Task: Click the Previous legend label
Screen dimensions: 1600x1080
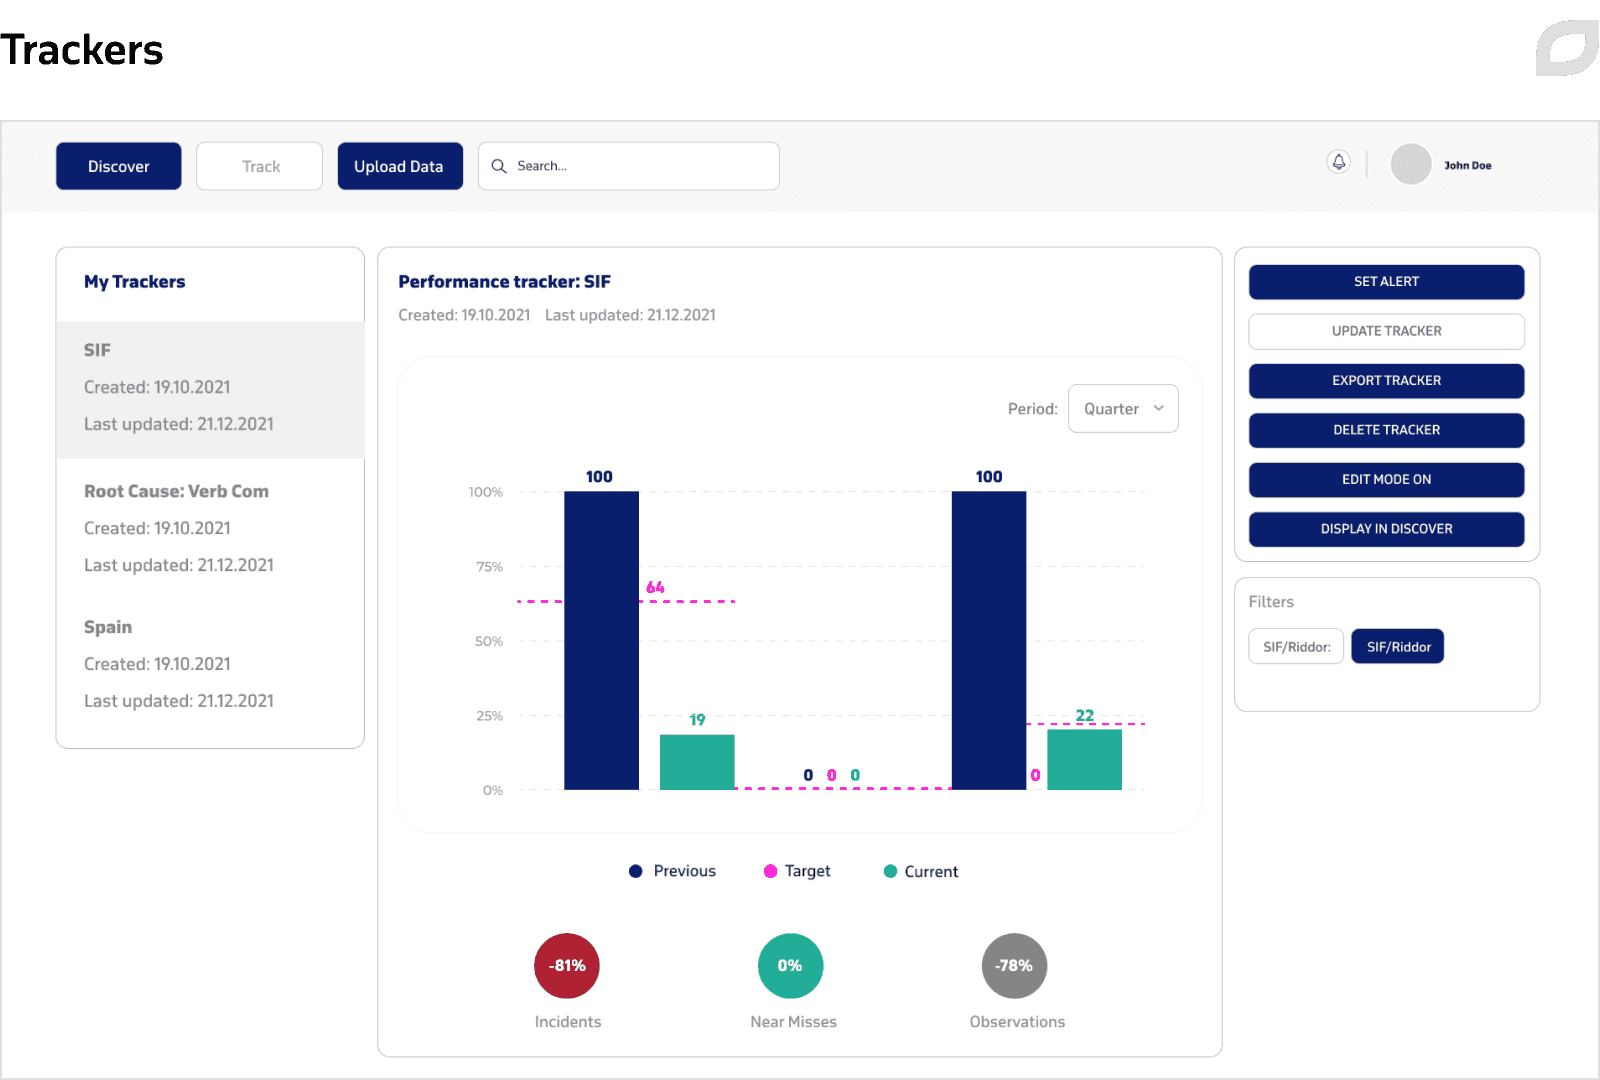Action: [685, 871]
